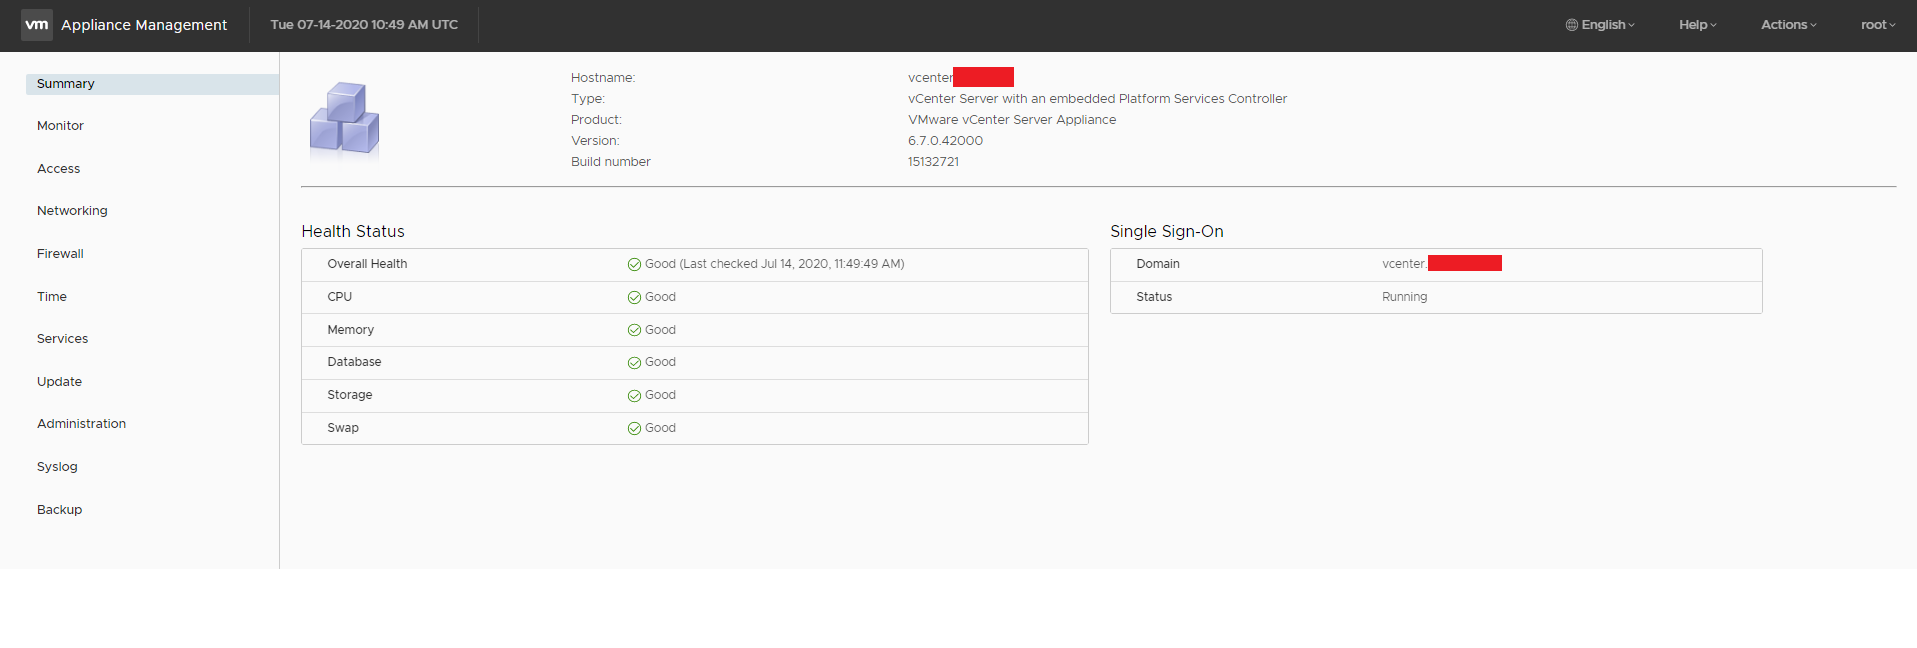Click the Swap row label
Viewport: 1917px width, 648px height.
(x=343, y=428)
